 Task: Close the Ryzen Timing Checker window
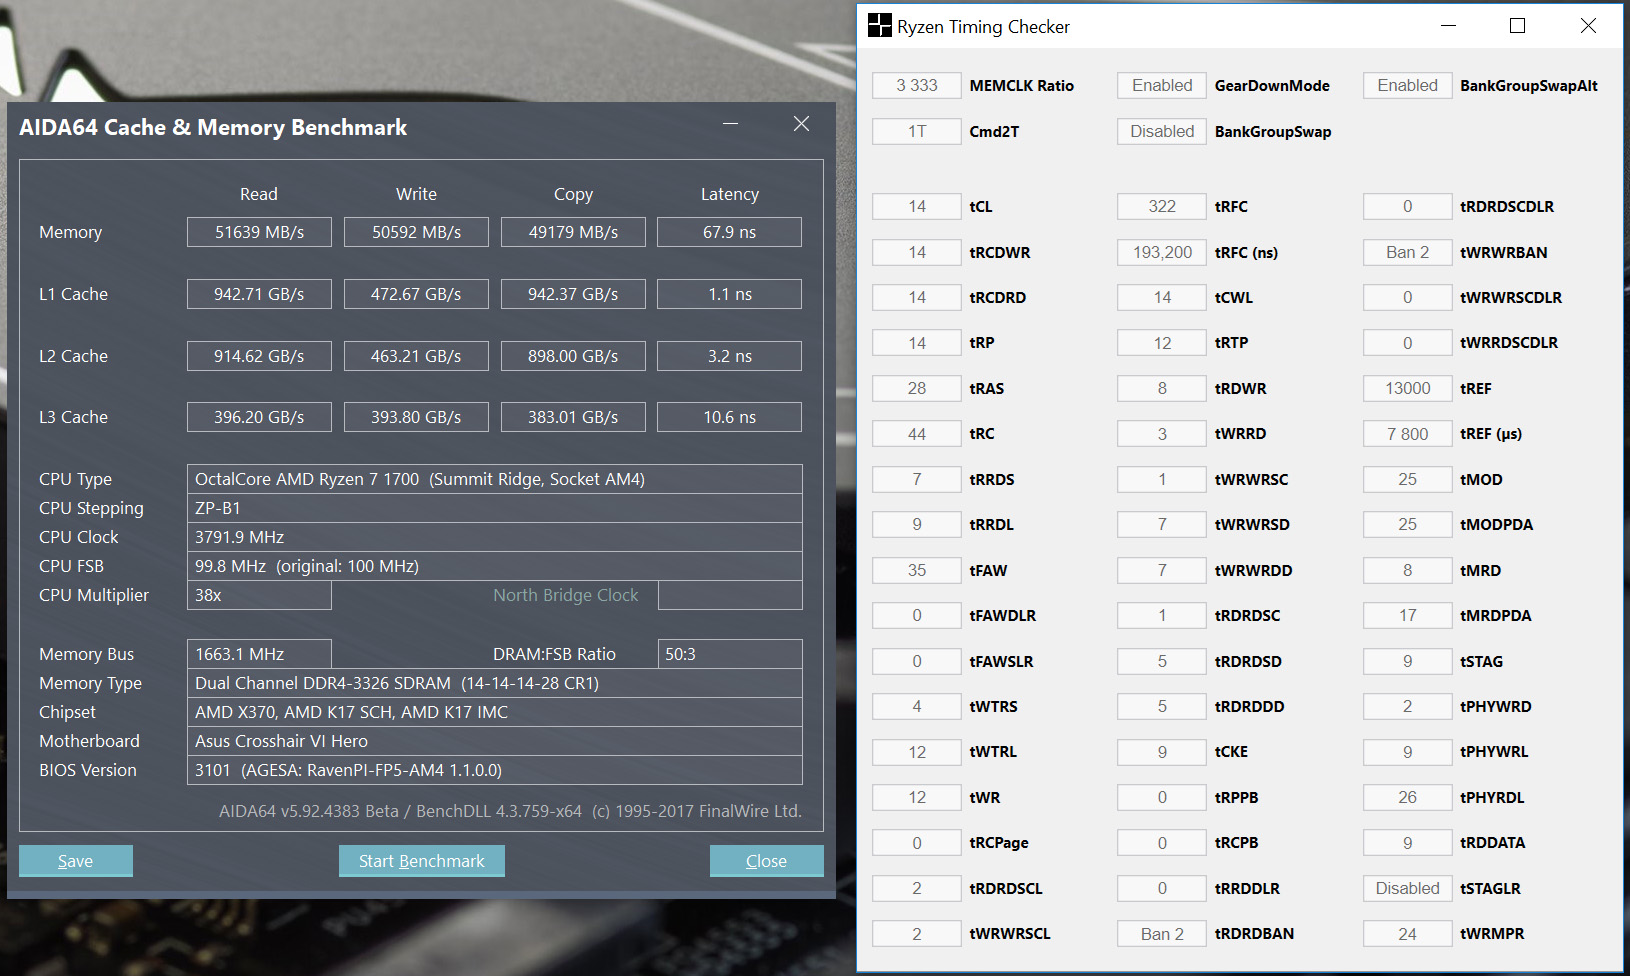(1588, 26)
